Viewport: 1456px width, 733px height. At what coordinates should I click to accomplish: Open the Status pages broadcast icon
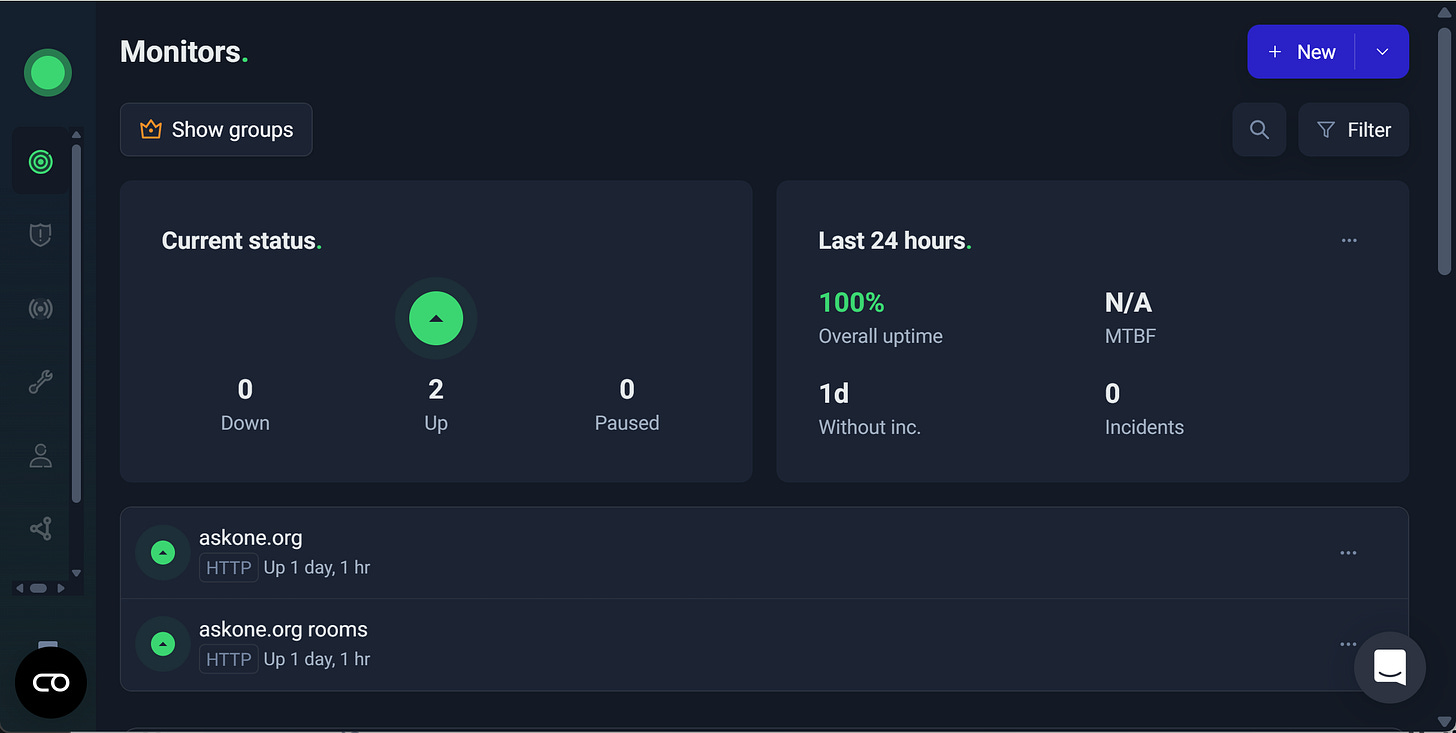(40, 308)
